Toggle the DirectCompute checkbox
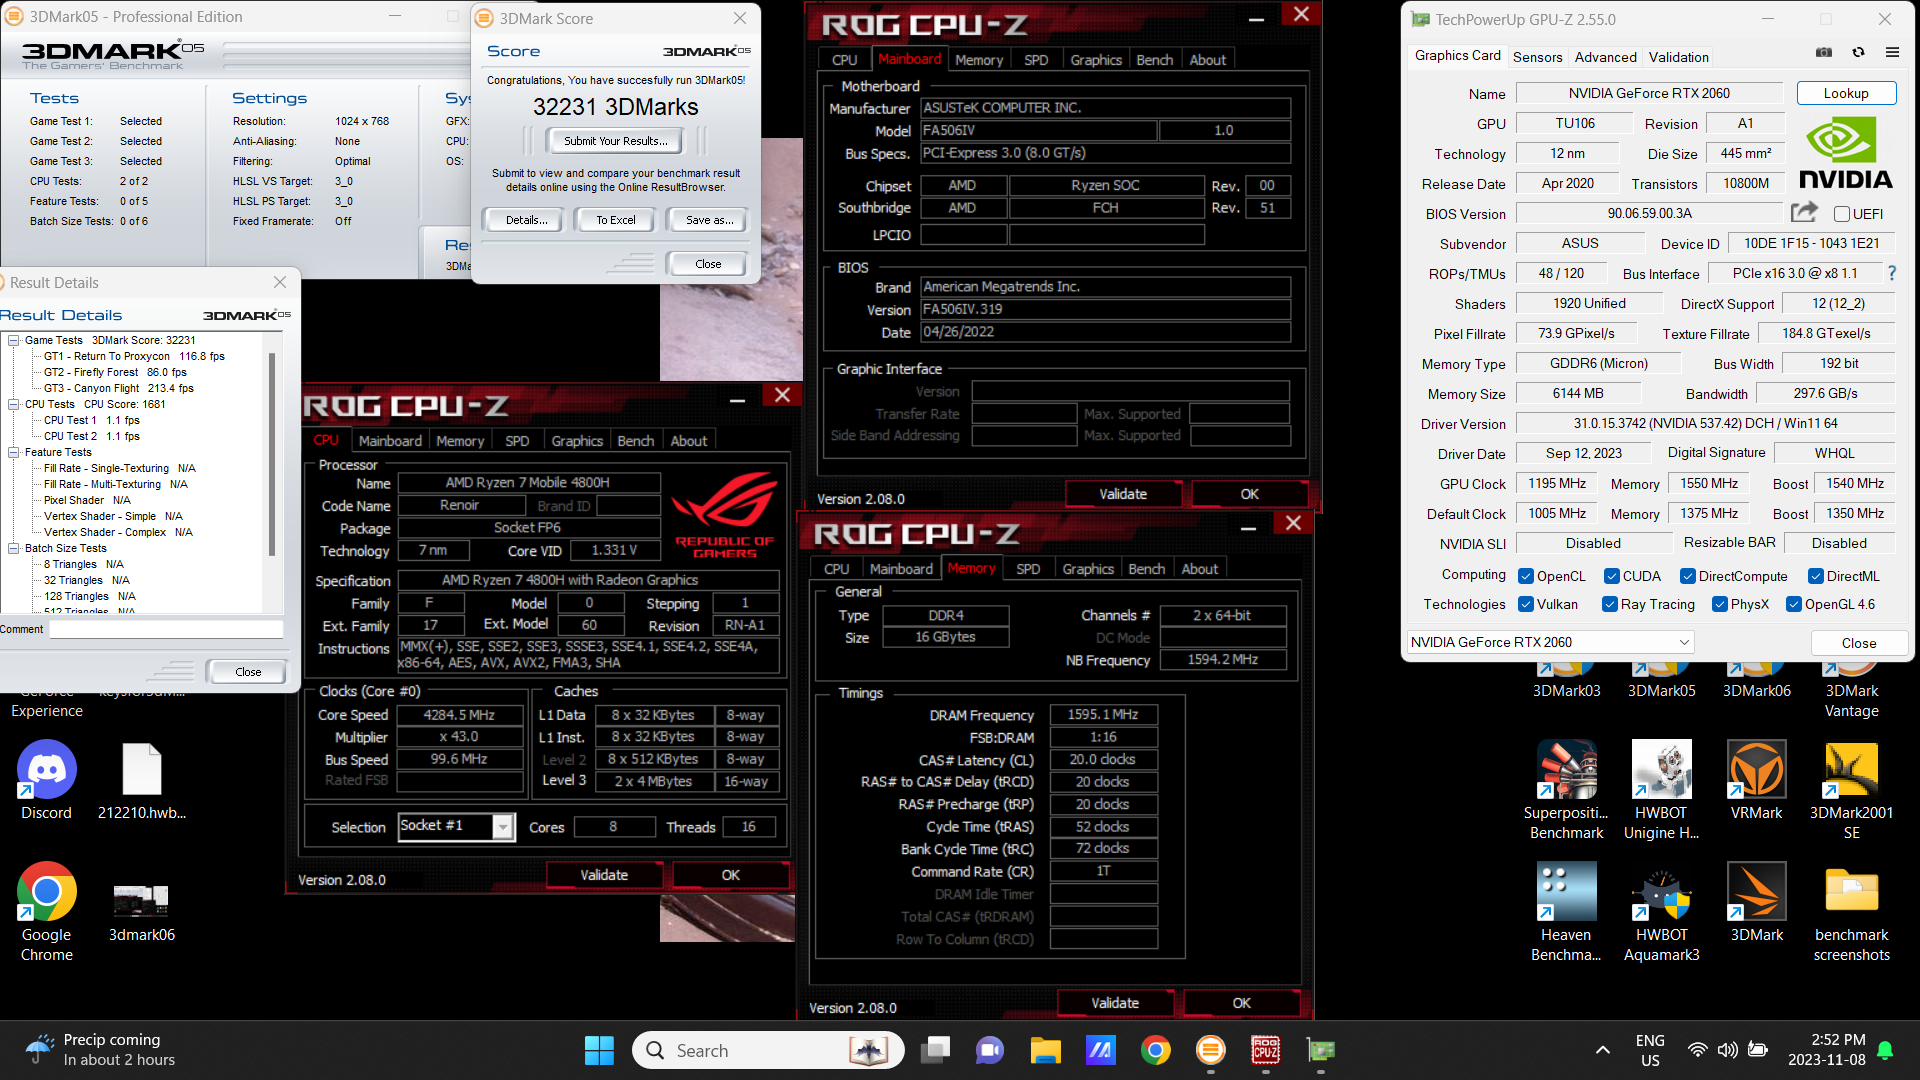Image resolution: width=1920 pixels, height=1080 pixels. [1687, 576]
